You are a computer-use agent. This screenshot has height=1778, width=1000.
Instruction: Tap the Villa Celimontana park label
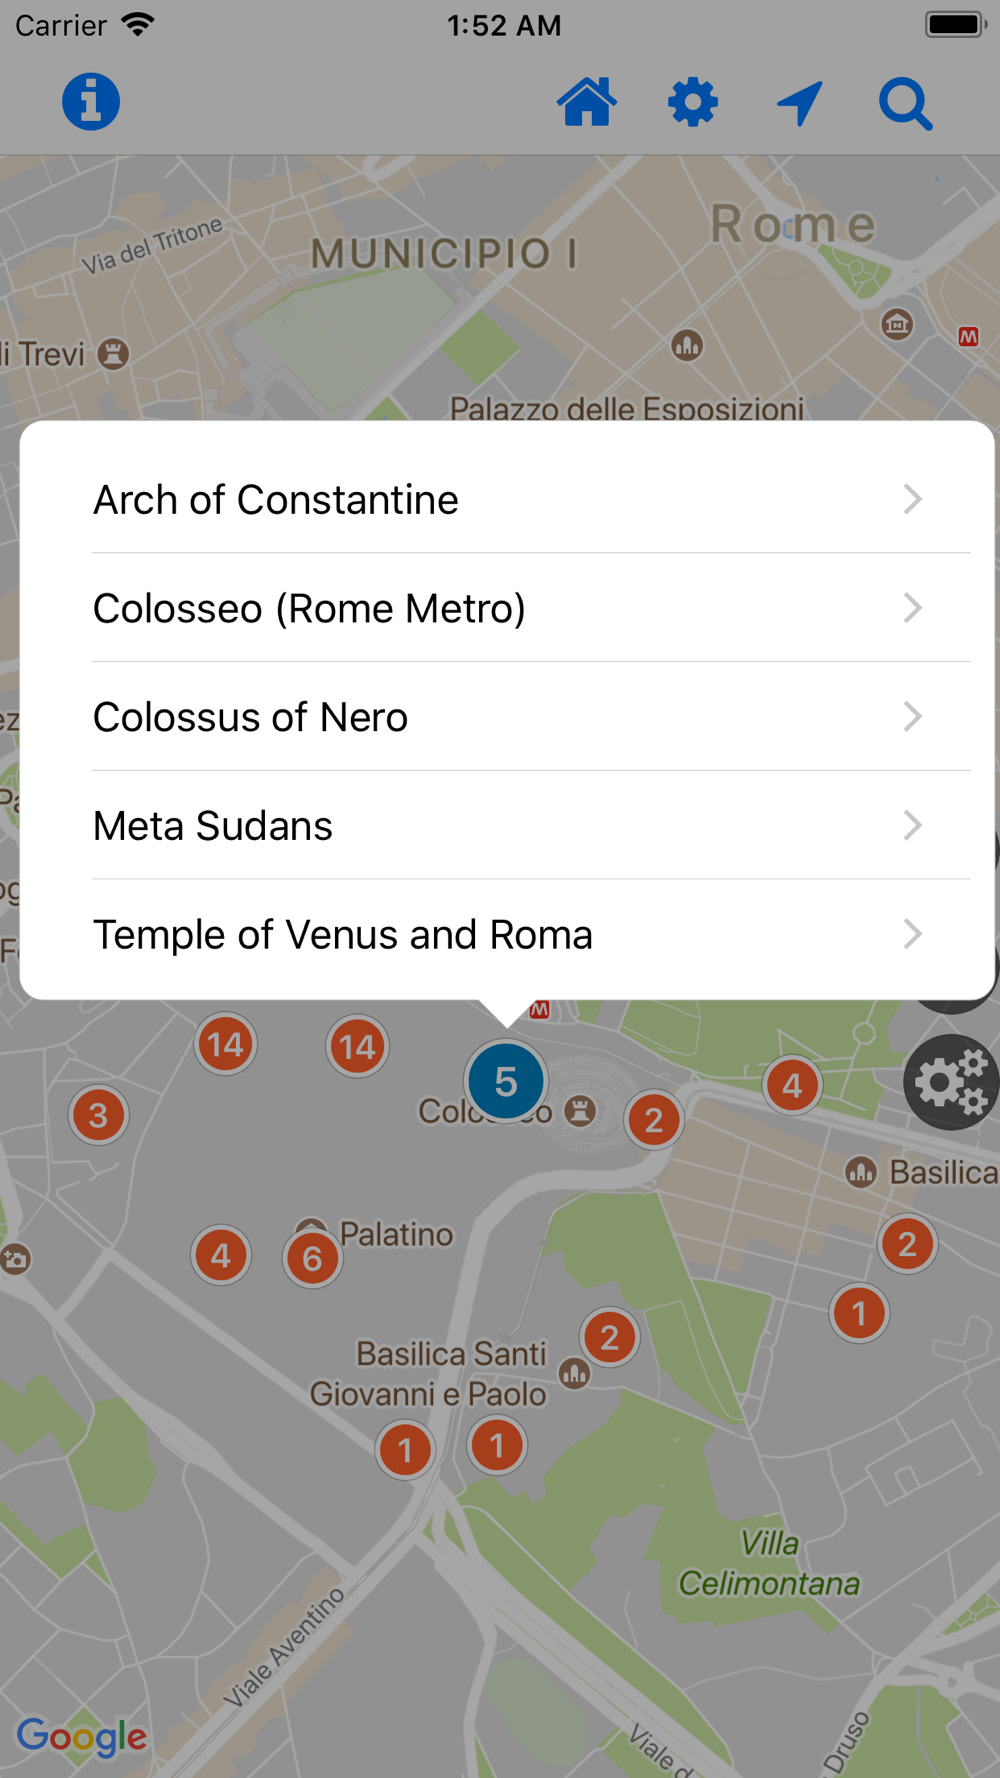769,1564
